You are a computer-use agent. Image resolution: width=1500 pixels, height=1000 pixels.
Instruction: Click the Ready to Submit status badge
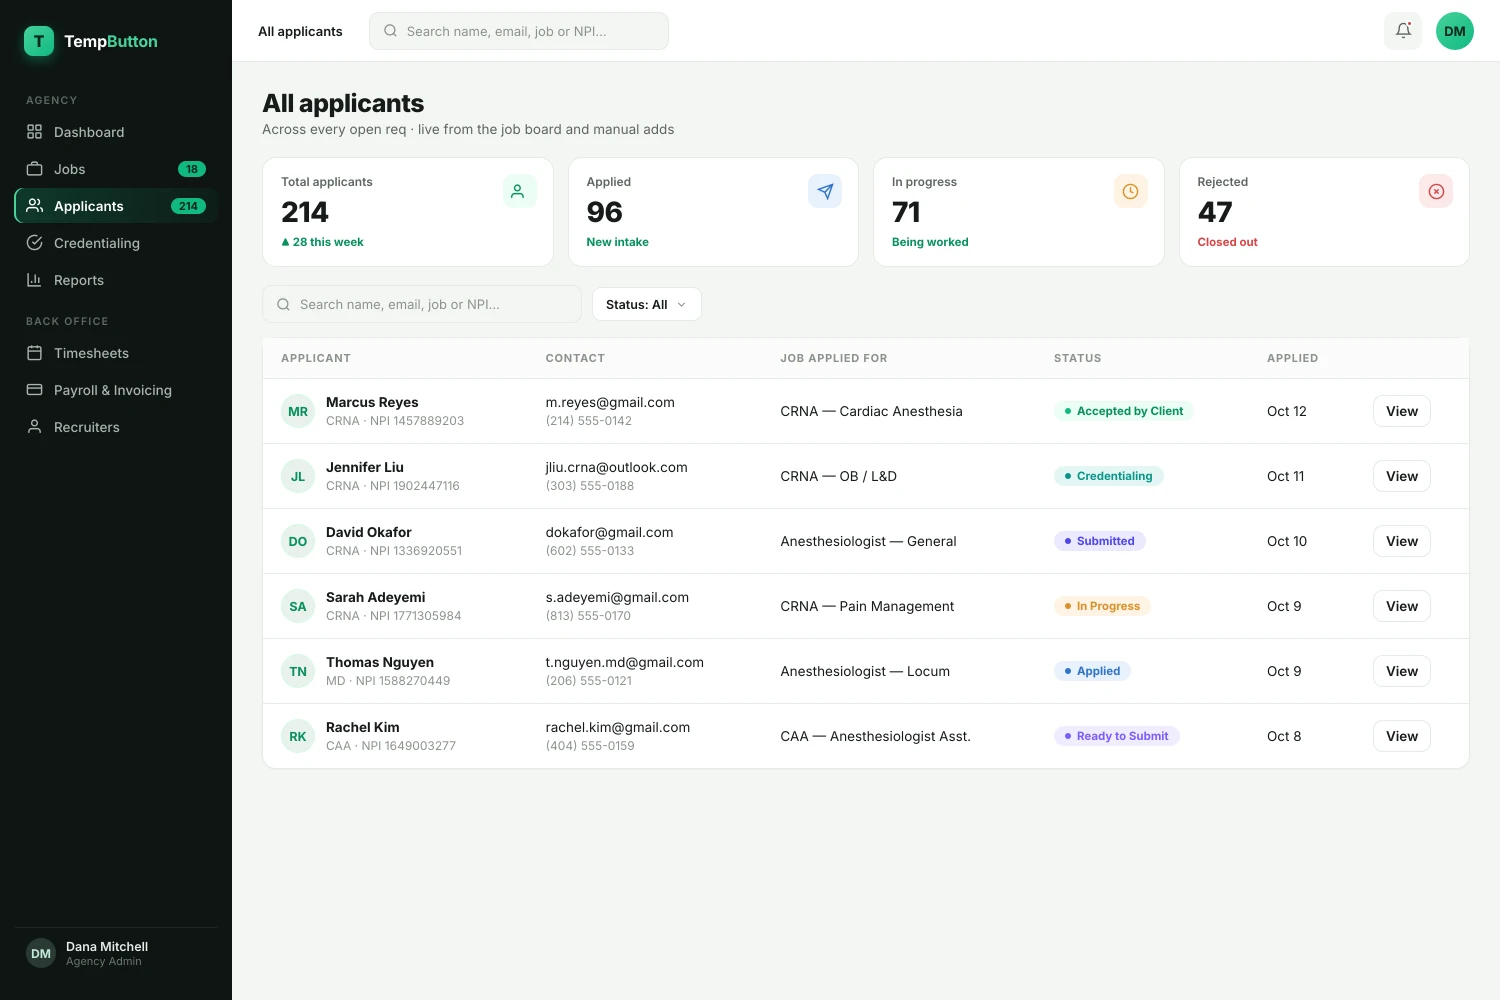(1117, 736)
